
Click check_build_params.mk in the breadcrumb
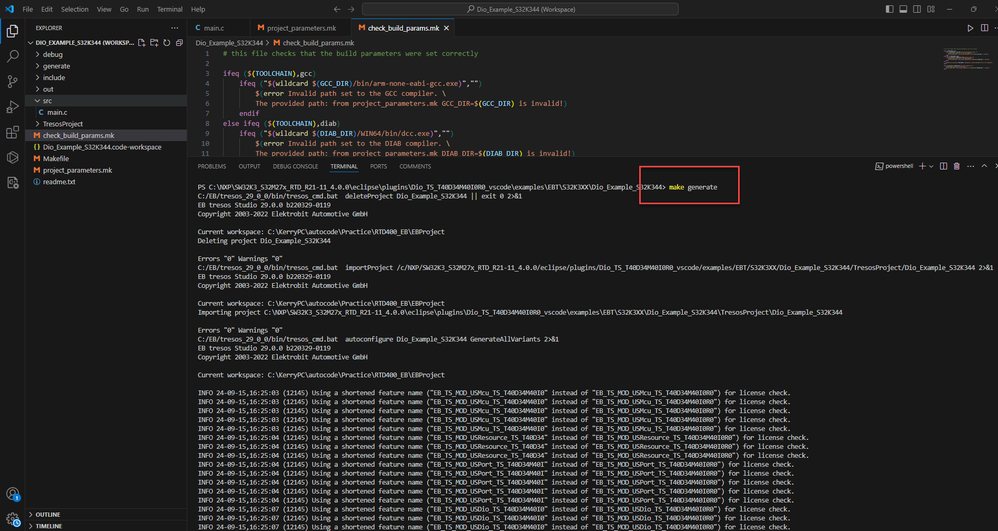[x=318, y=43]
